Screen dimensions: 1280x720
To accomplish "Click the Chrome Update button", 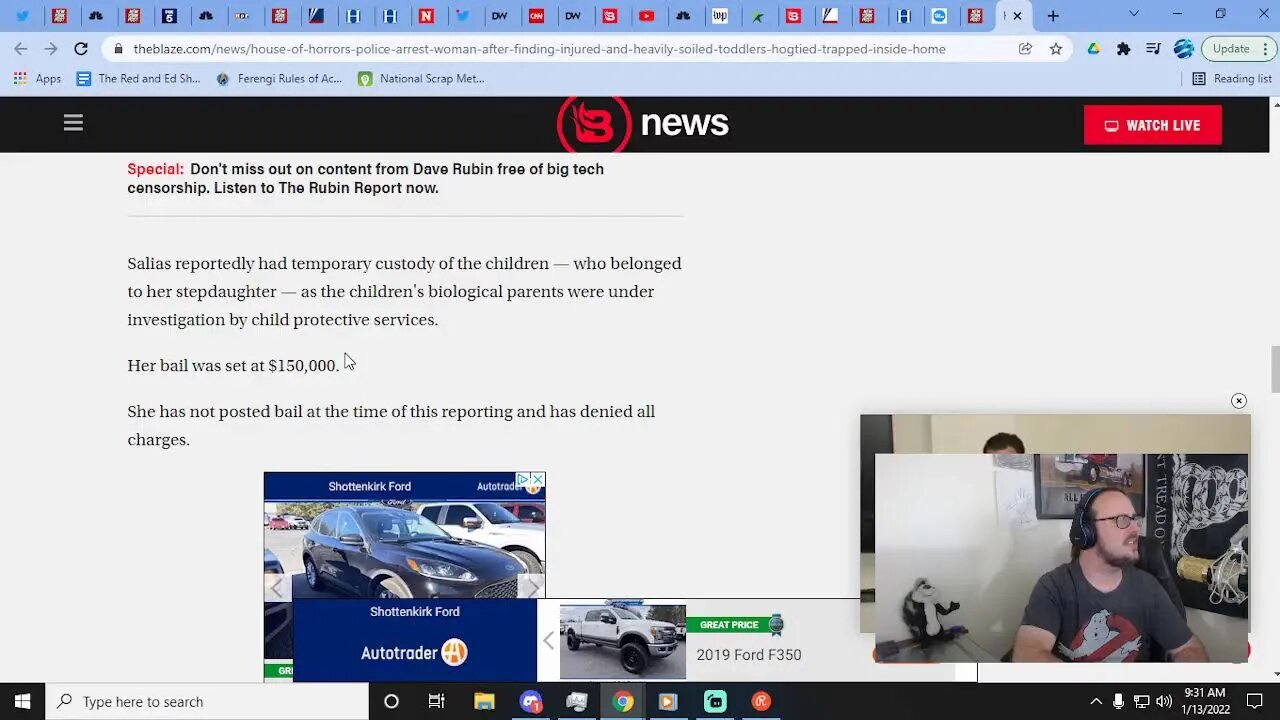I will pyautogui.click(x=1236, y=49).
